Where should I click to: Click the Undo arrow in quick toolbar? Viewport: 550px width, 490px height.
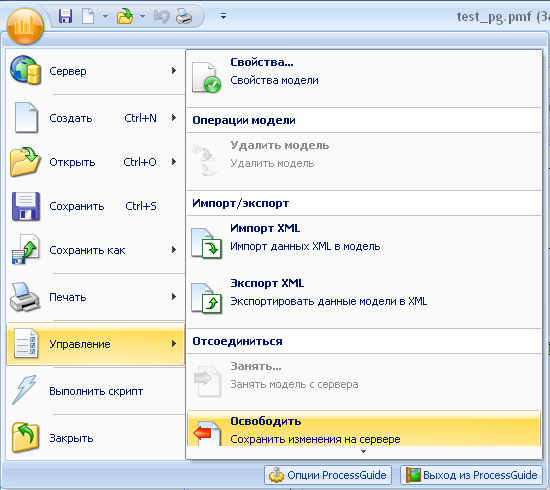161,16
